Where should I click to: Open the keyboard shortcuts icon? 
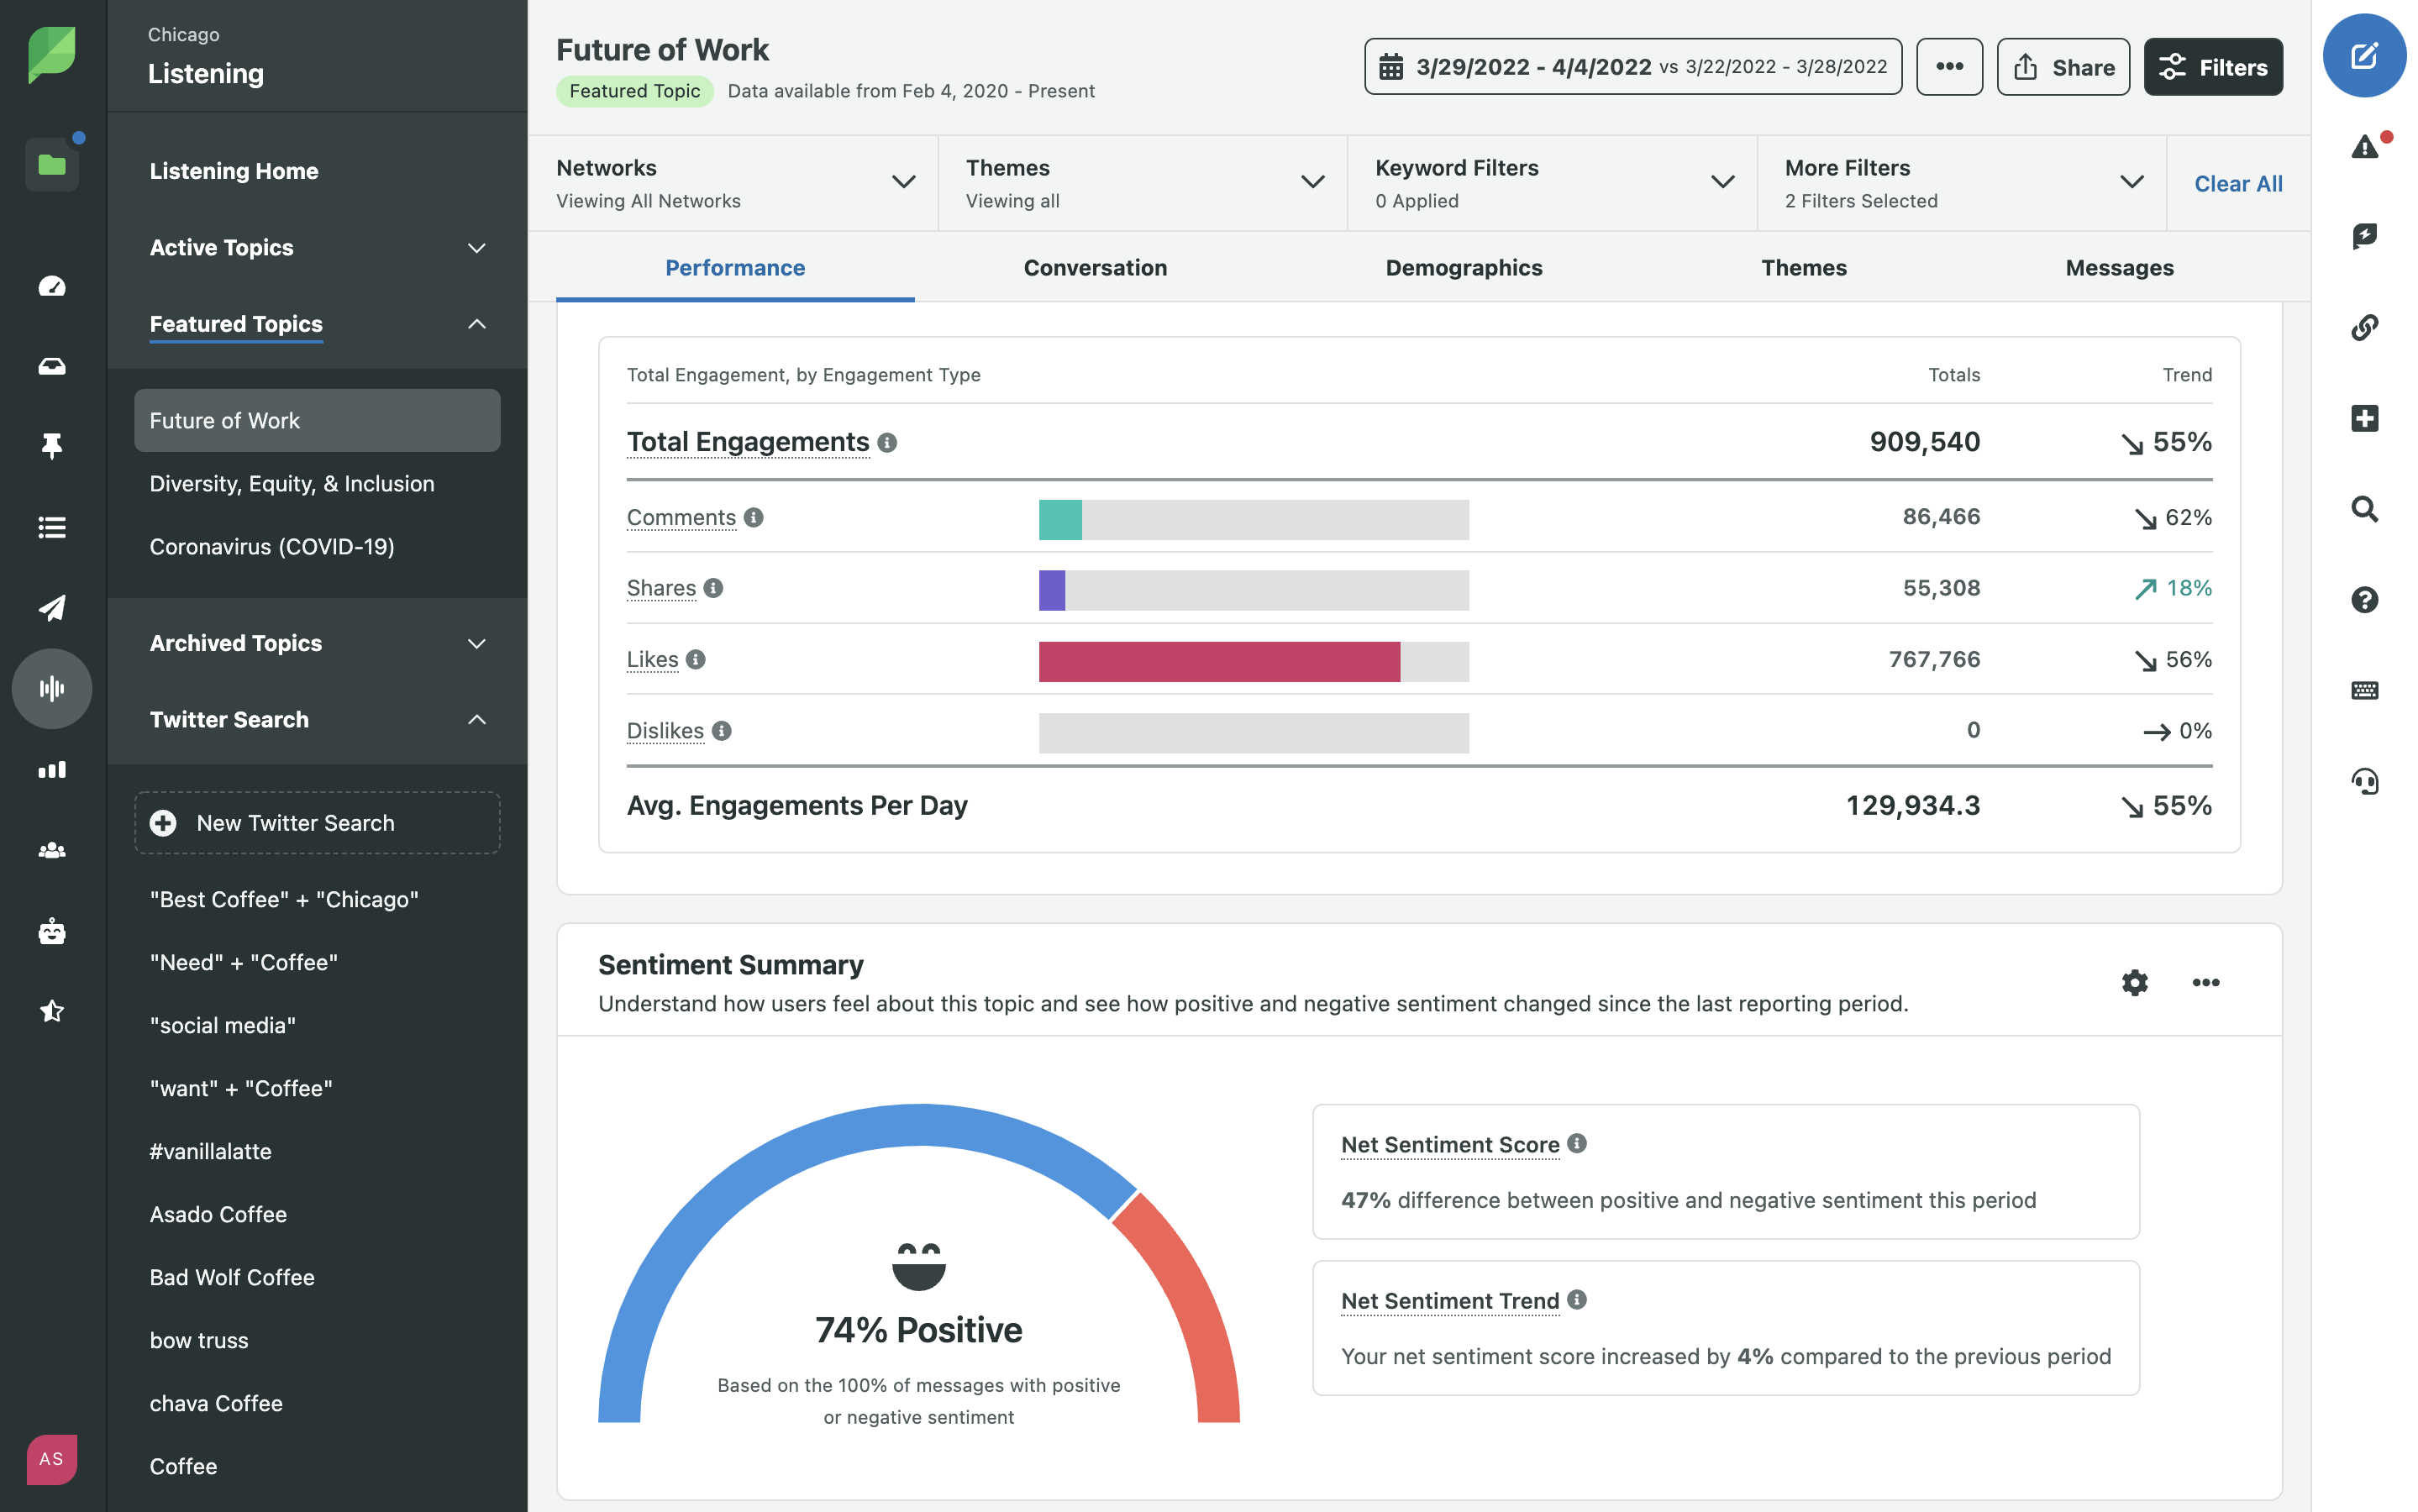point(2364,690)
